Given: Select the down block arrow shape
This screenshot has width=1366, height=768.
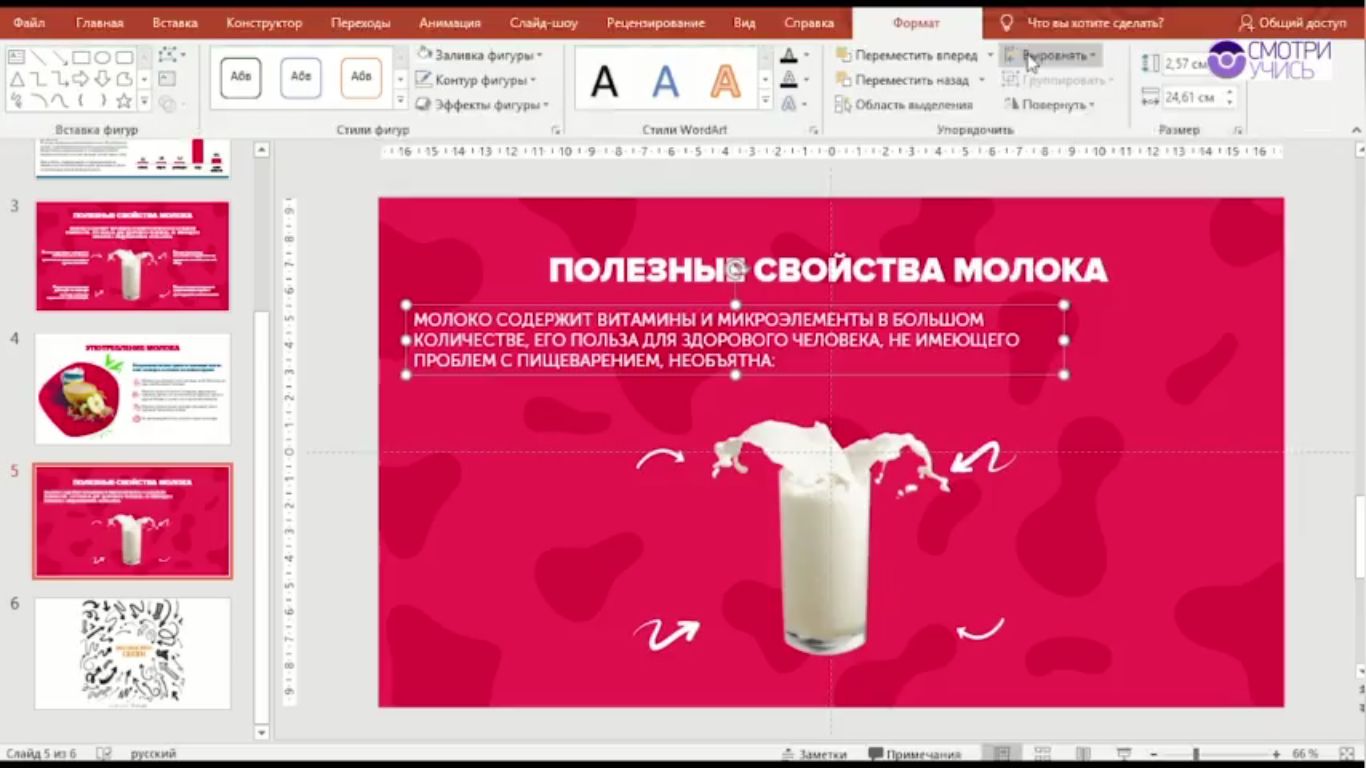Looking at the screenshot, I should 102,79.
